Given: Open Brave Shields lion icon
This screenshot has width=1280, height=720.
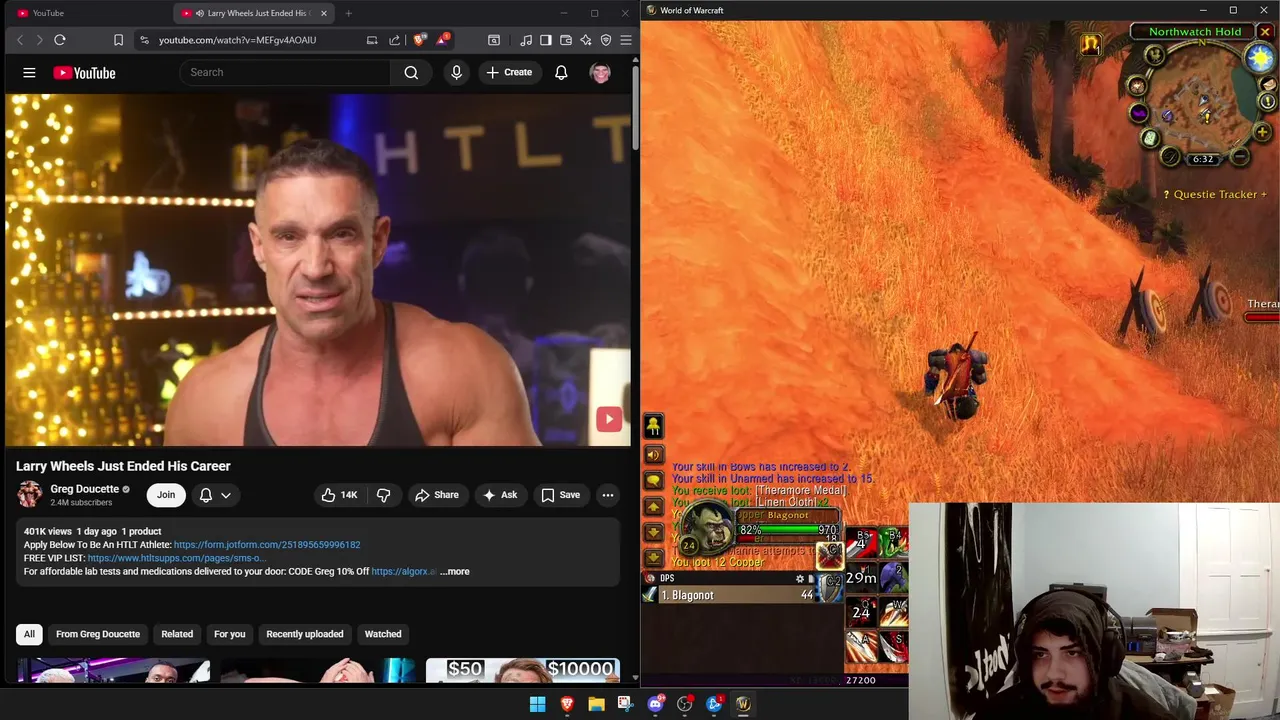Looking at the screenshot, I should 419,40.
